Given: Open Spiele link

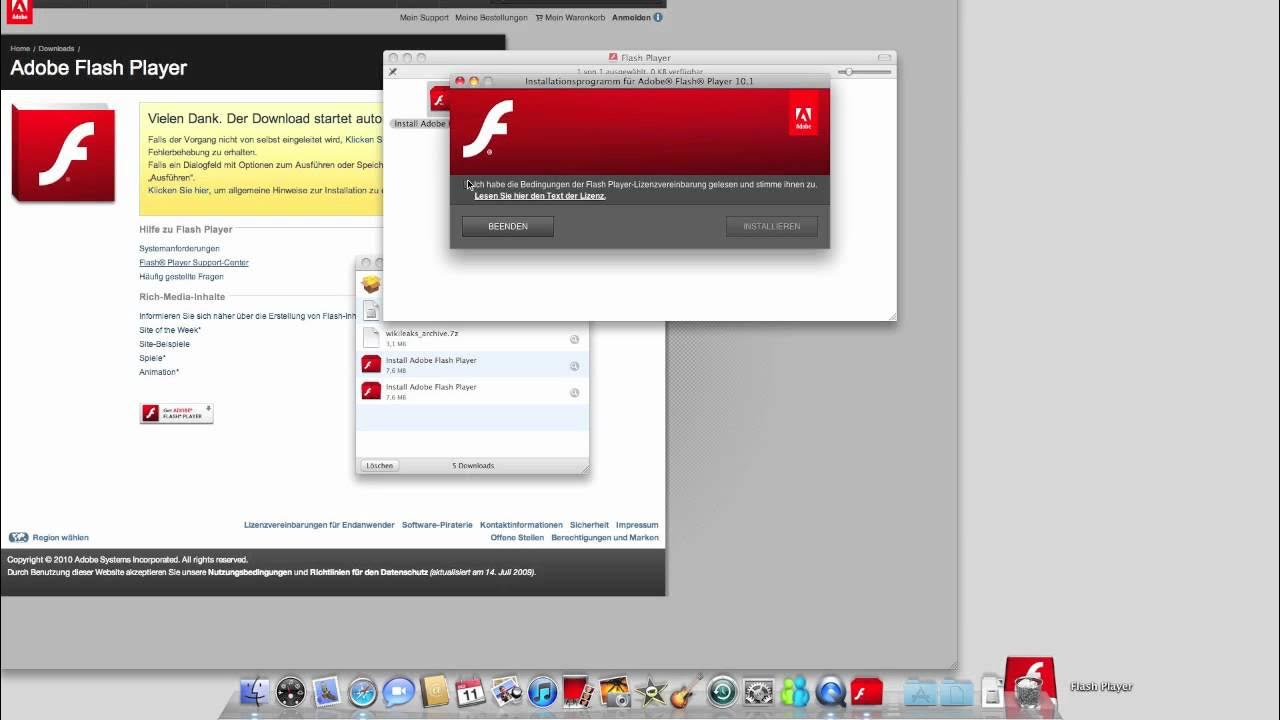Looking at the screenshot, I should (152, 358).
